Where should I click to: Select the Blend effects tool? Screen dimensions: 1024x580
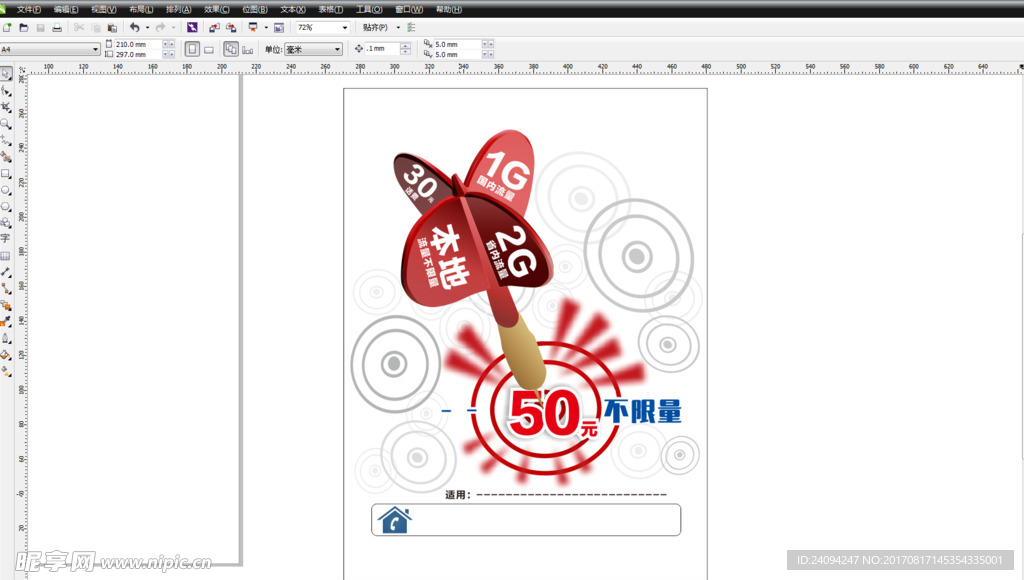[x=6, y=305]
